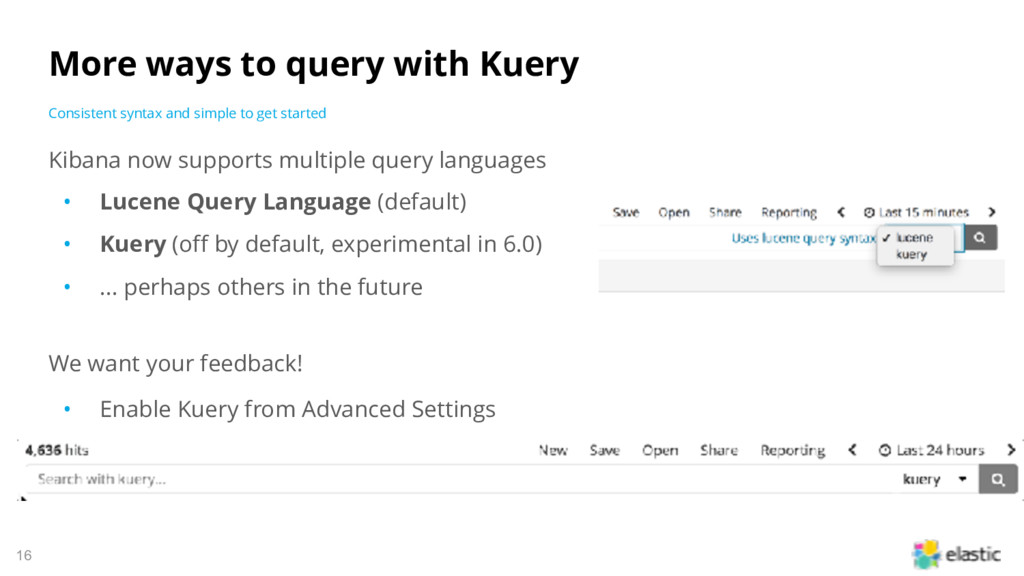Go to next time range after Last 24 hours

coord(1011,450)
